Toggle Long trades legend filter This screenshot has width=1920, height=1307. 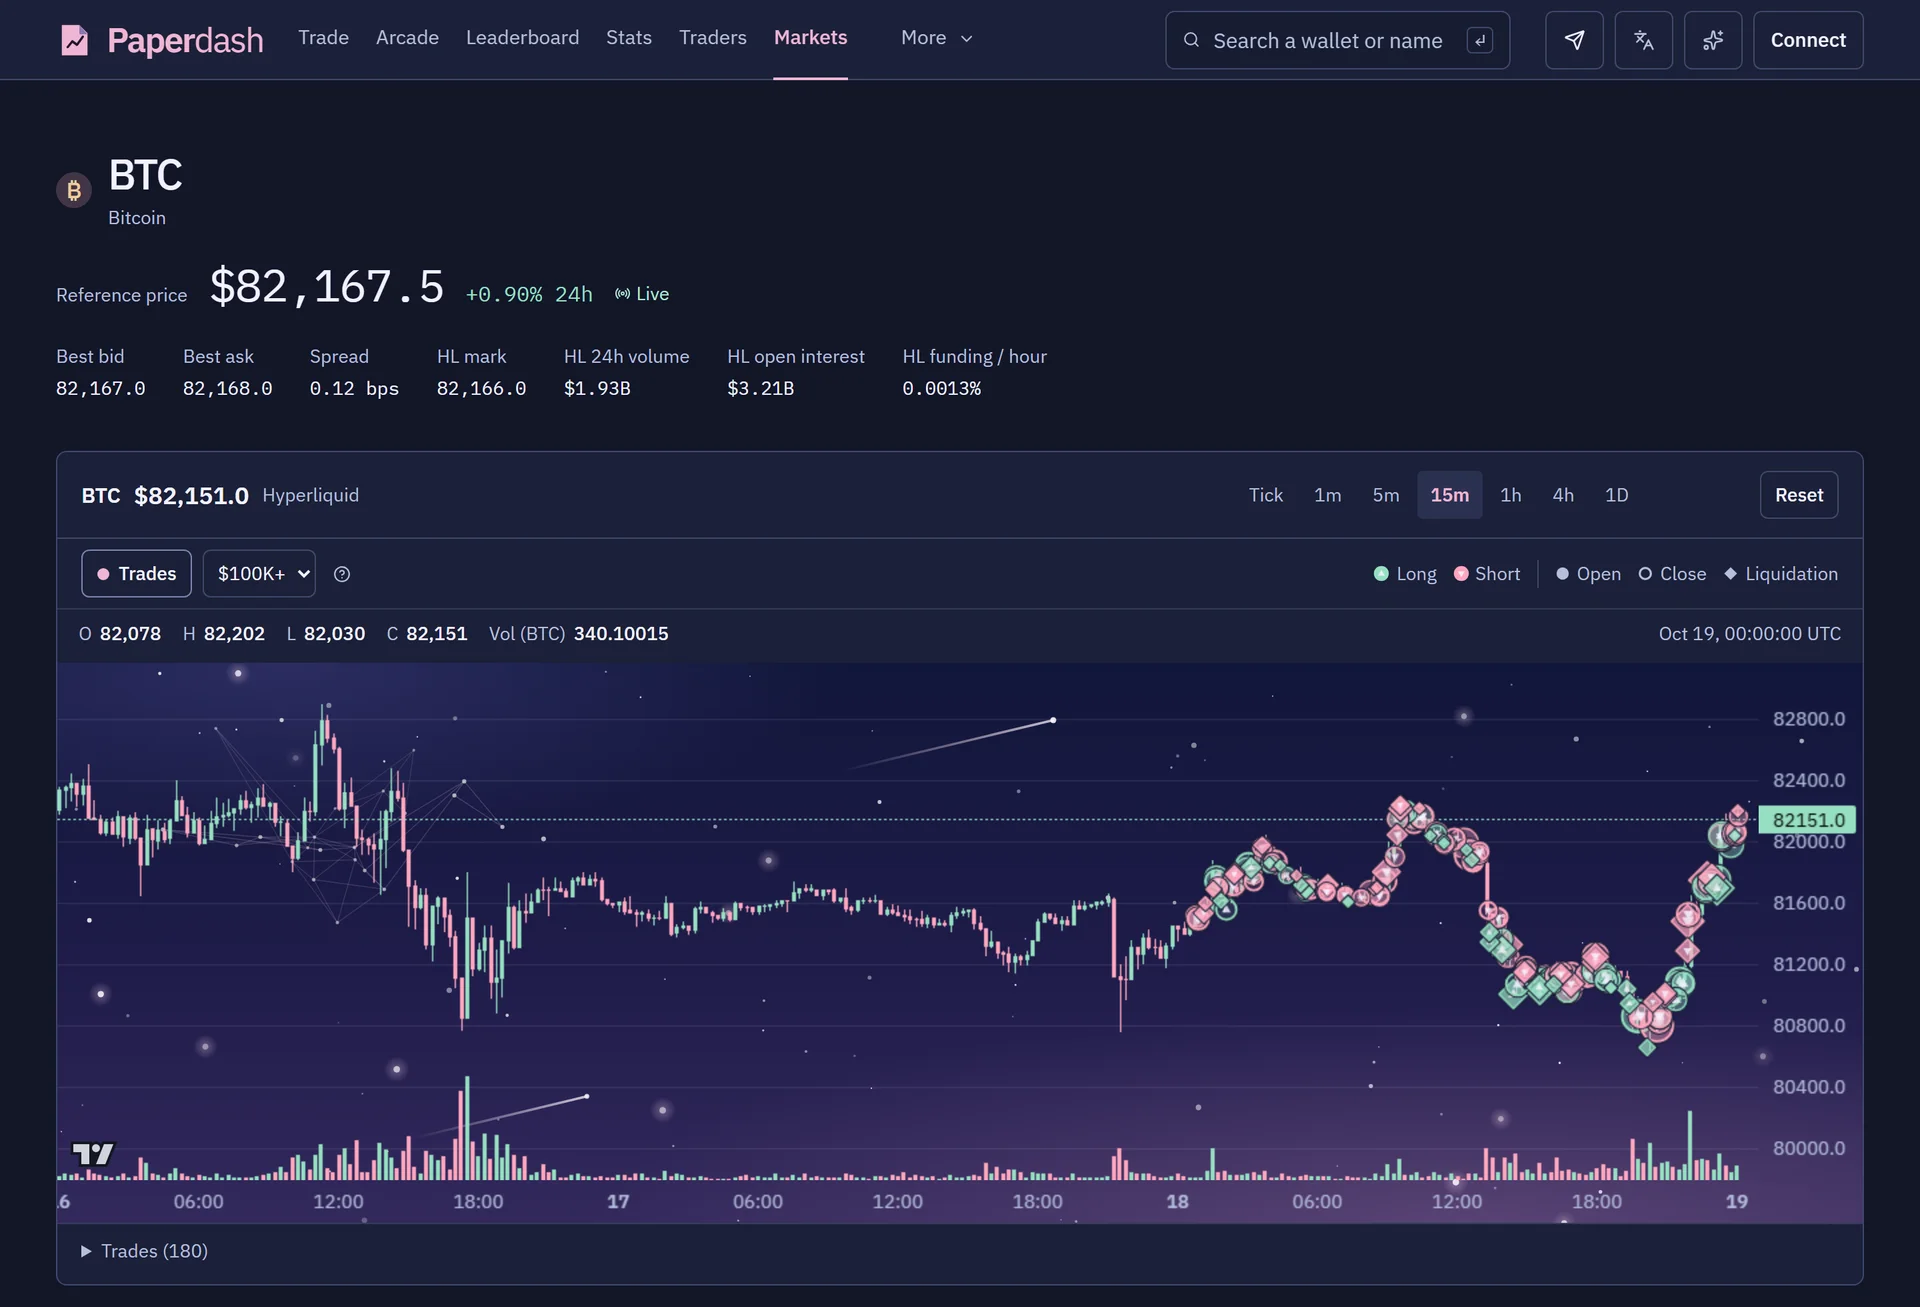tap(1405, 574)
